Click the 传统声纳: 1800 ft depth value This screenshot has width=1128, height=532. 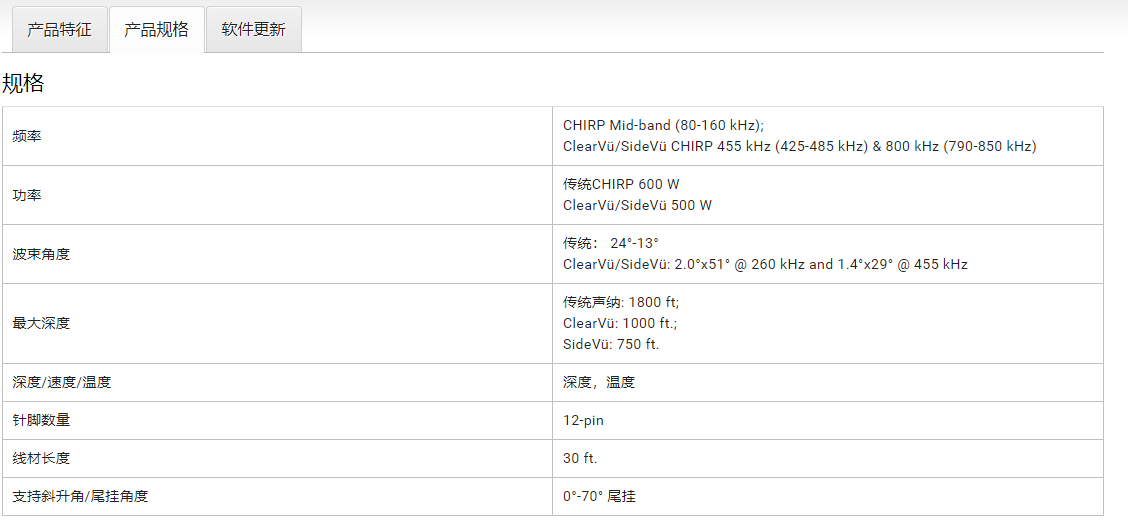[x=621, y=302]
